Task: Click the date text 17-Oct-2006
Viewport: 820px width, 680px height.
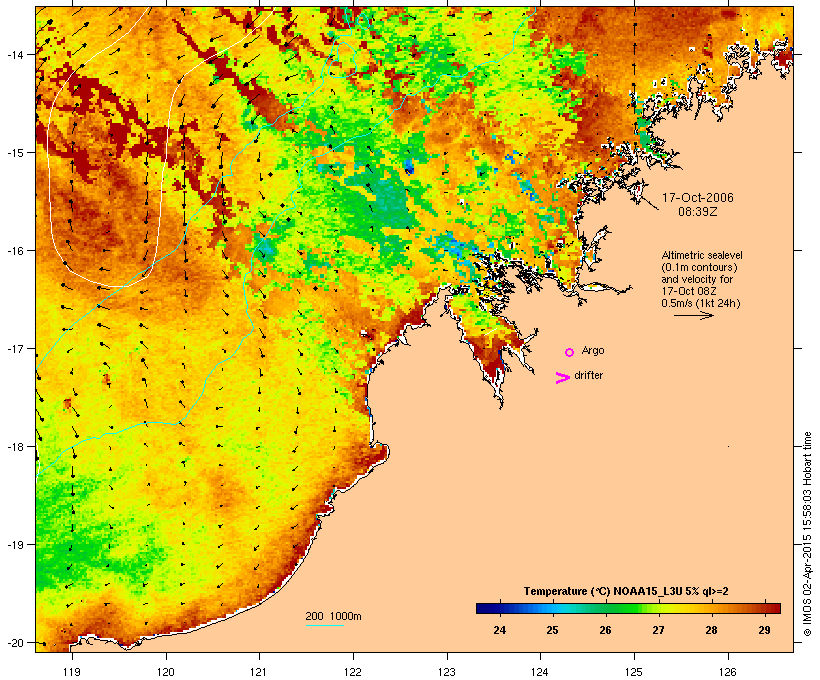Action: point(698,198)
